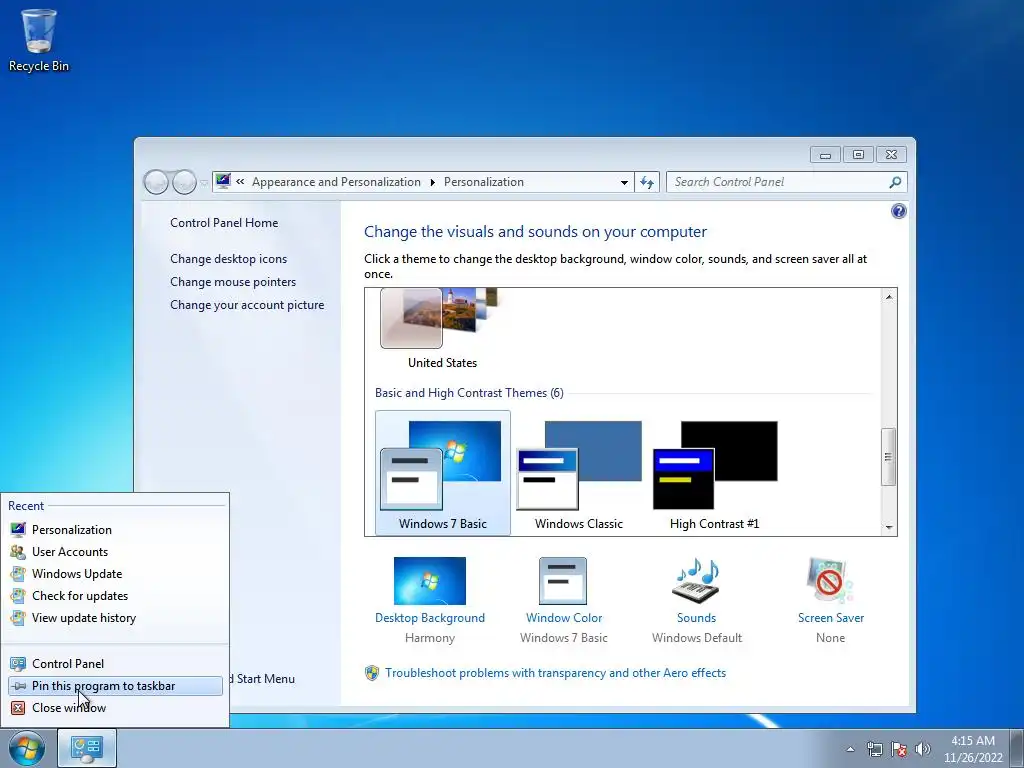Click the refresh button beside address bar
The width and height of the screenshot is (1024, 768).
coord(647,182)
